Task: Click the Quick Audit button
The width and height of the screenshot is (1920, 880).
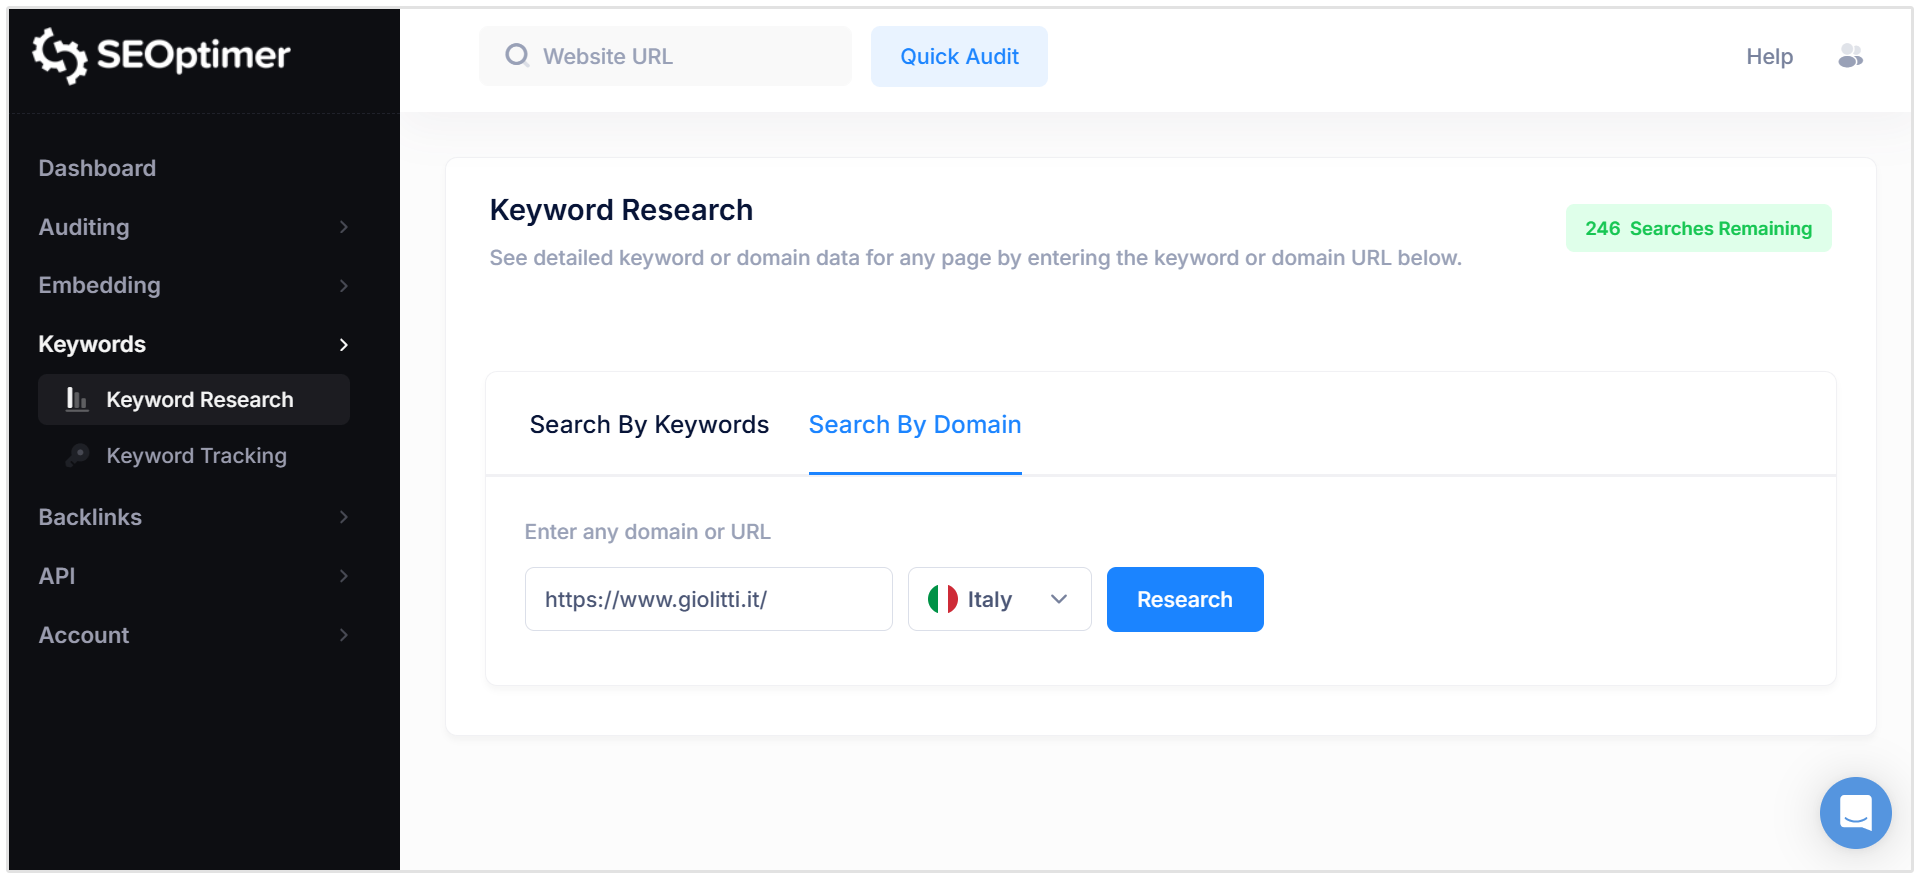Action: pyautogui.click(x=959, y=56)
